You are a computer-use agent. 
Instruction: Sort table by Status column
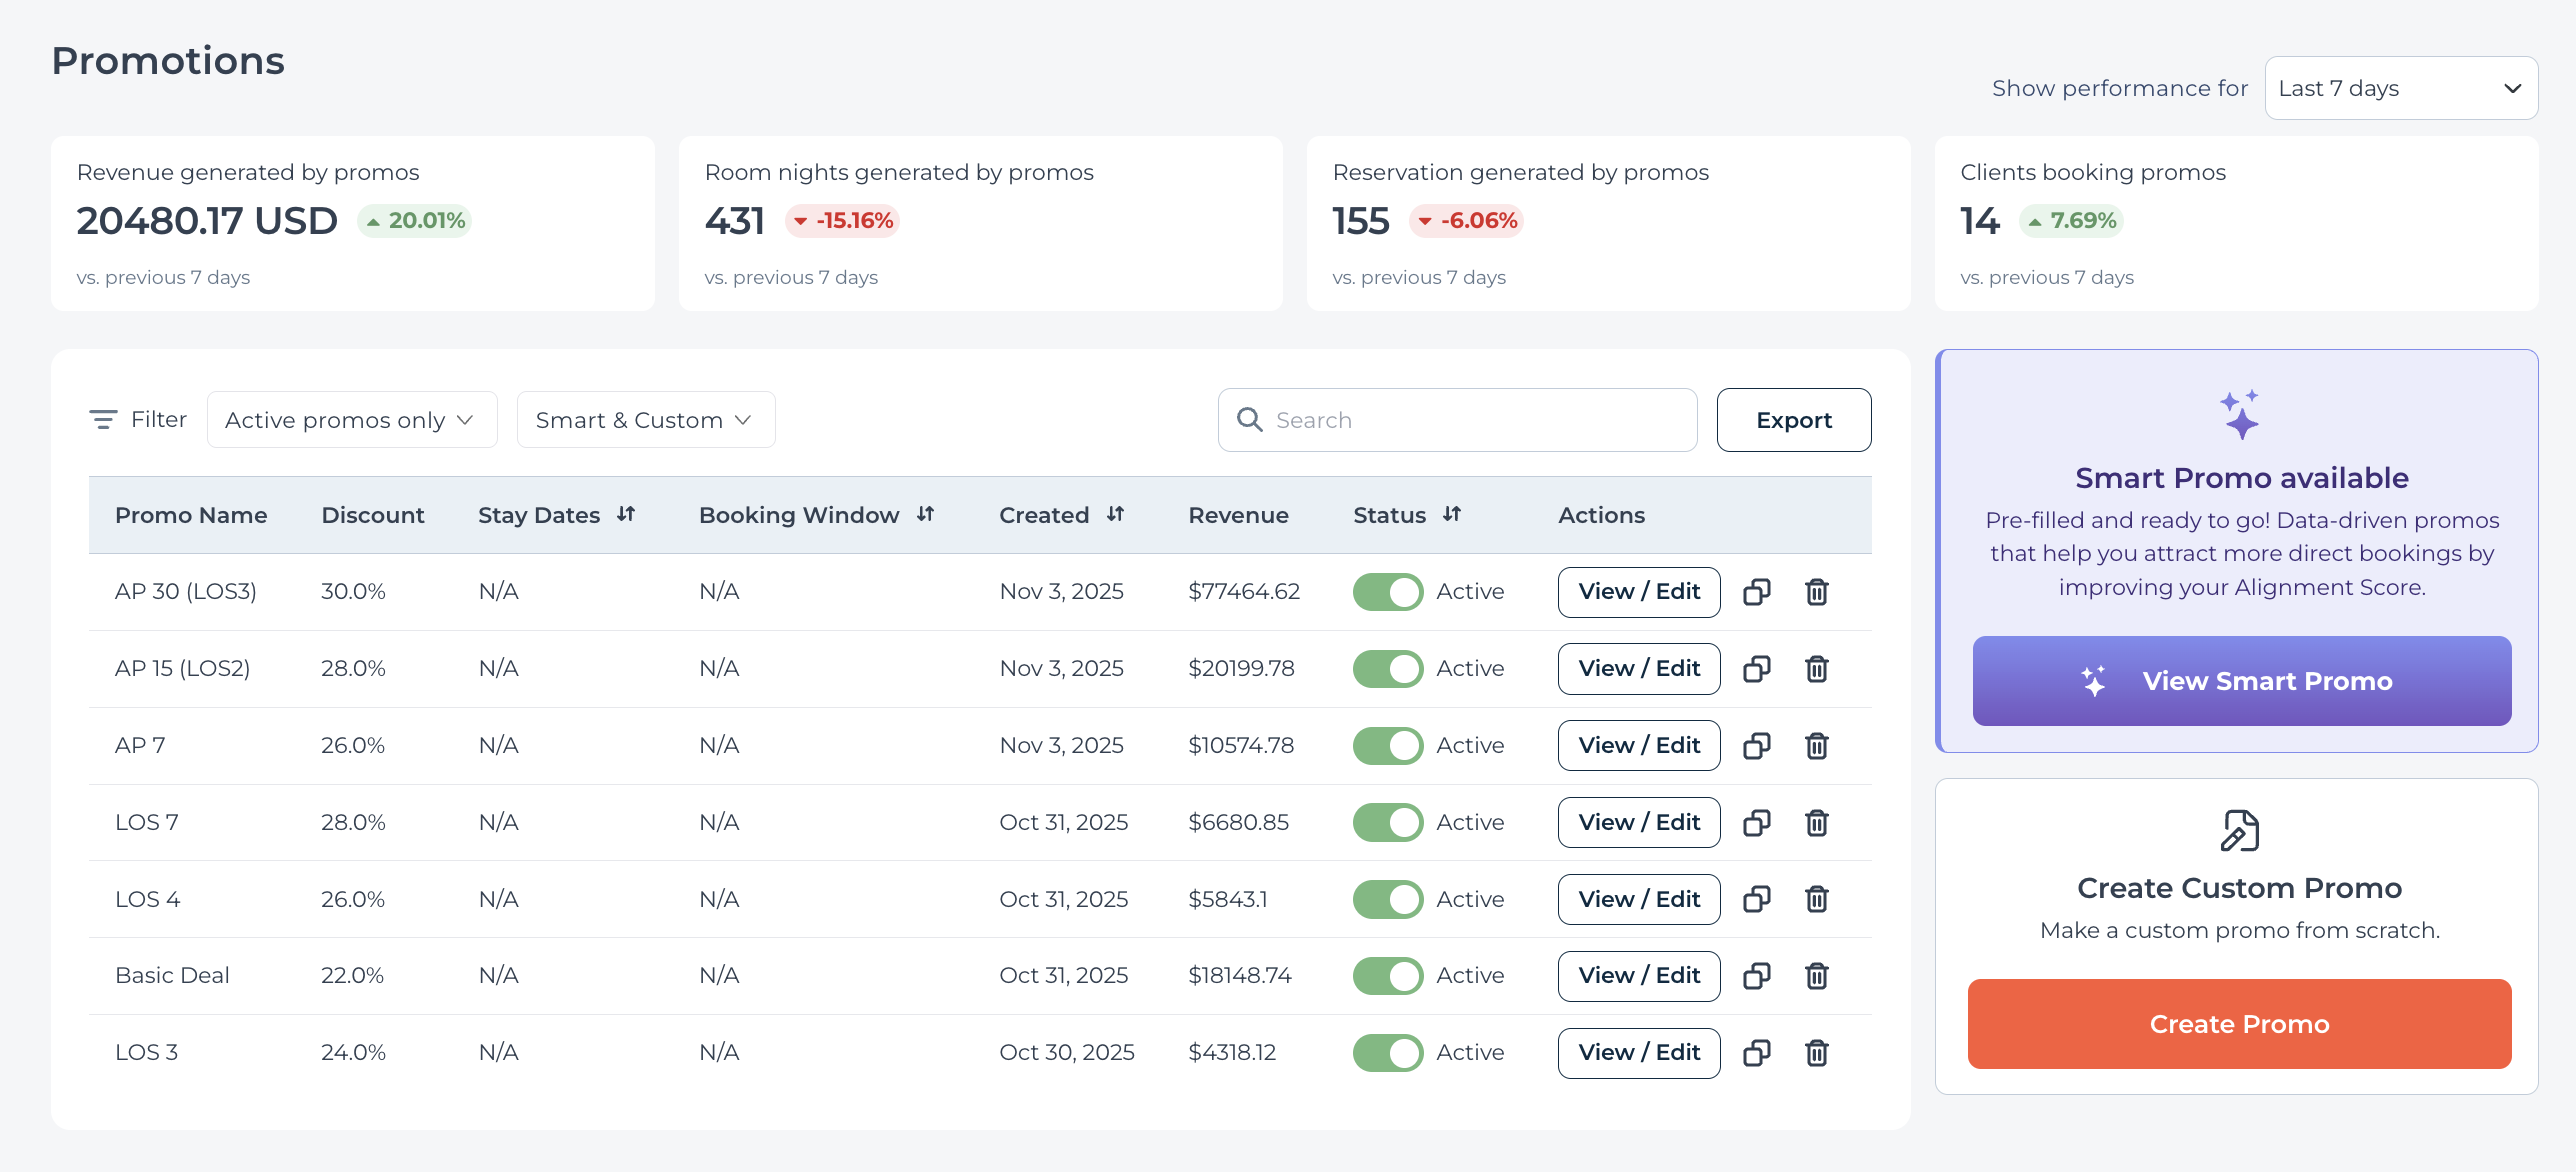tap(1451, 514)
